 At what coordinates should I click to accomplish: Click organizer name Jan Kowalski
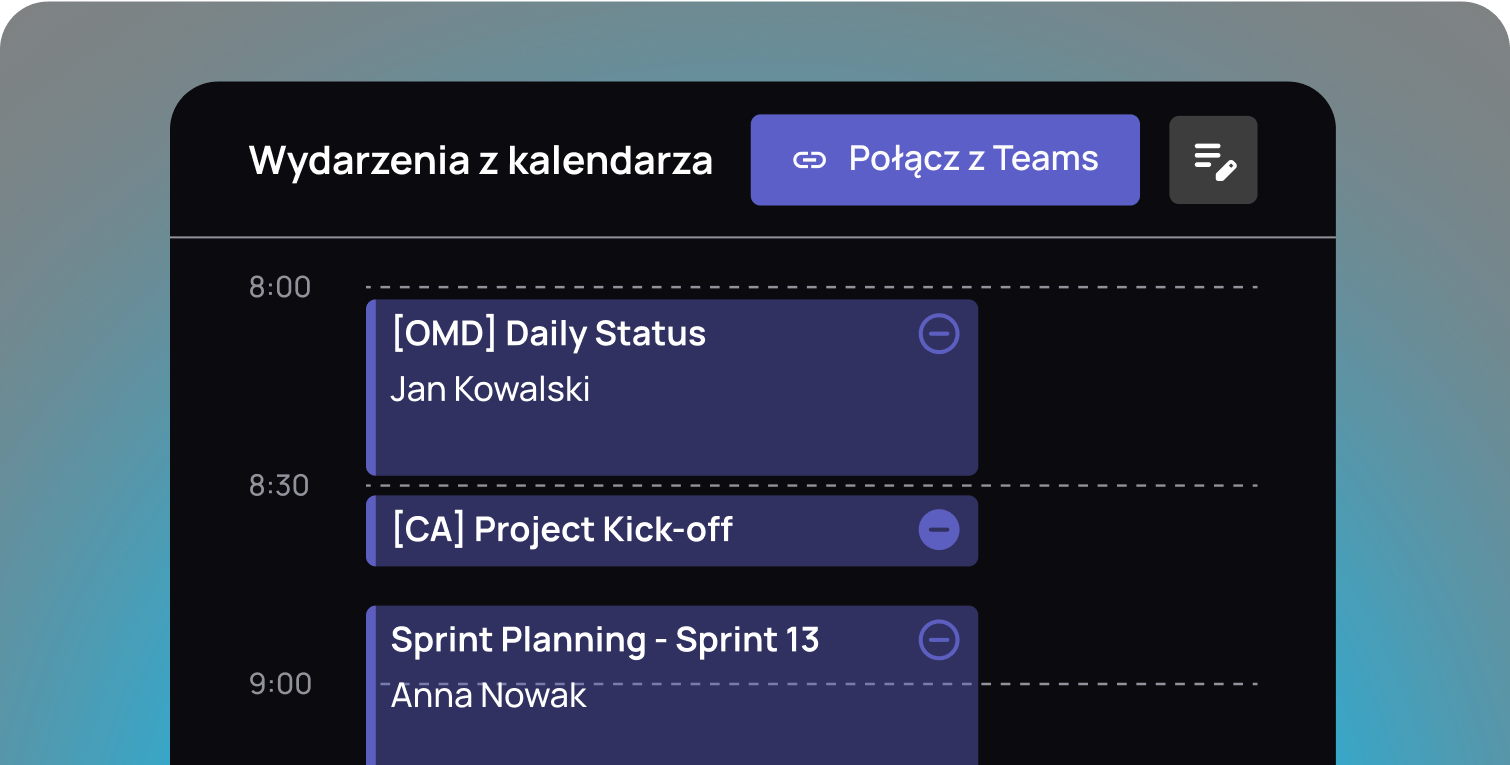[490, 389]
